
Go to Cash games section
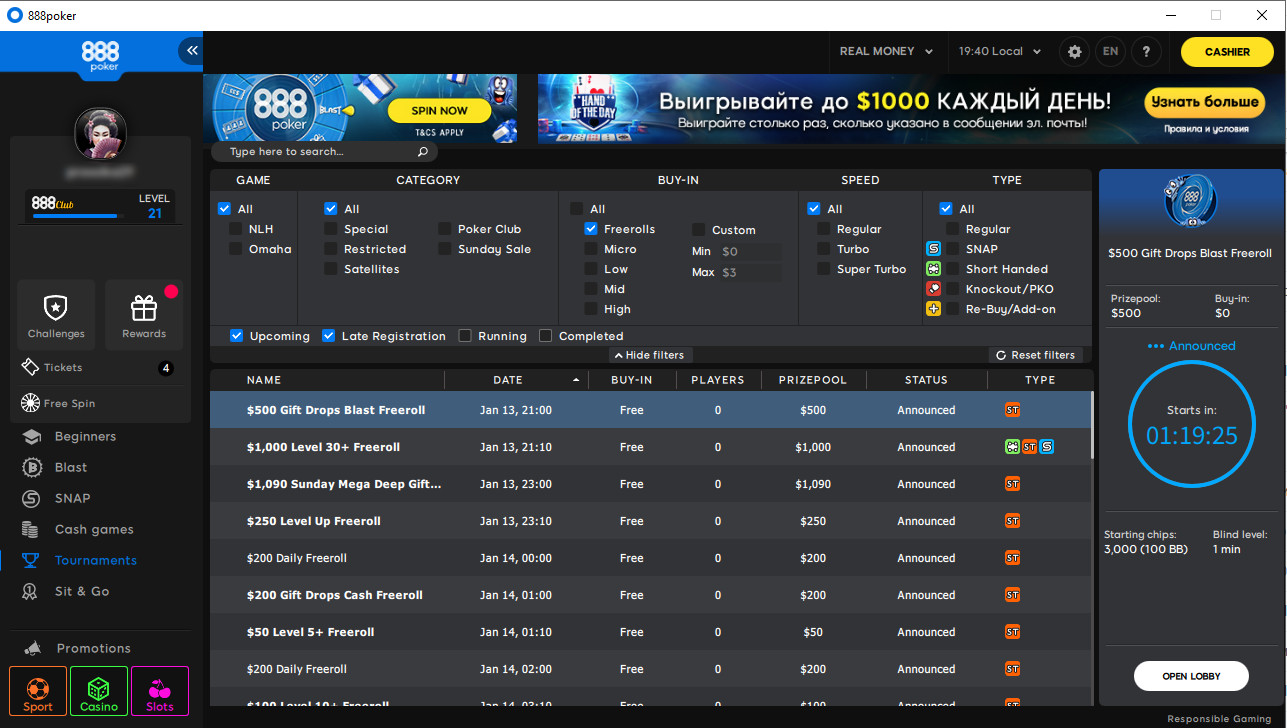pyautogui.click(x=94, y=530)
